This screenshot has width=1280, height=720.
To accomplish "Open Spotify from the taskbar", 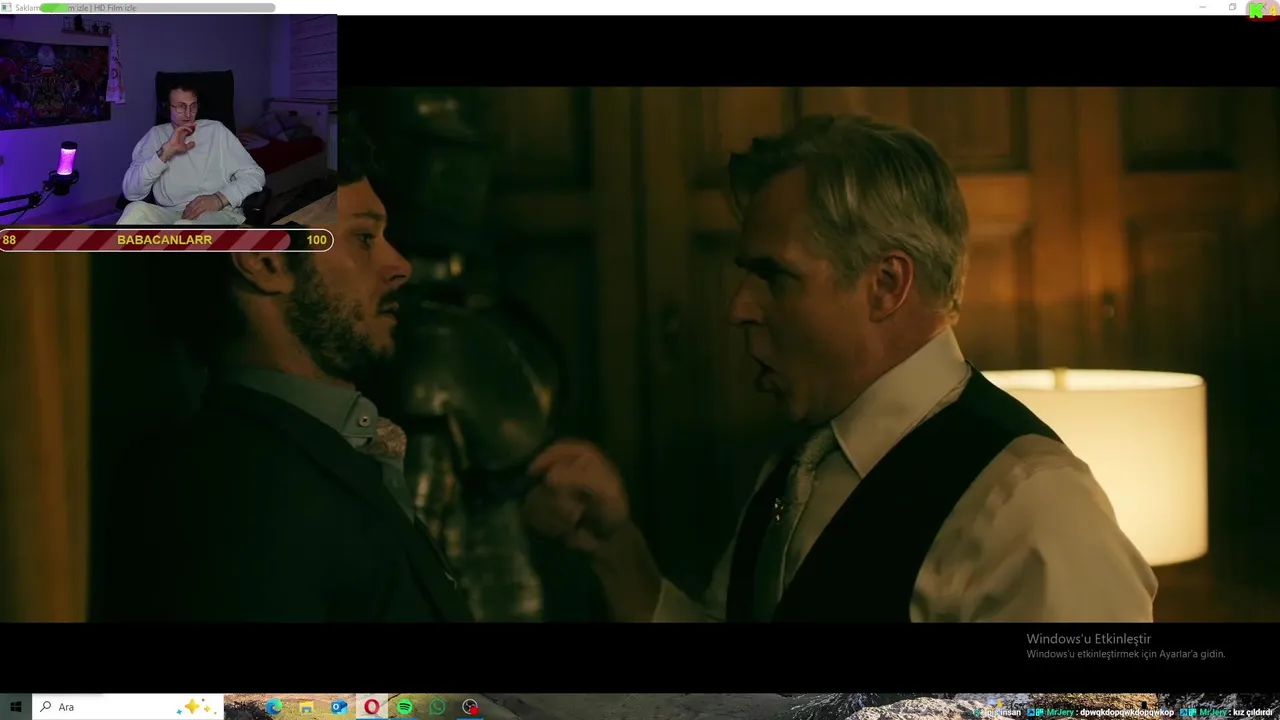I will tap(405, 707).
